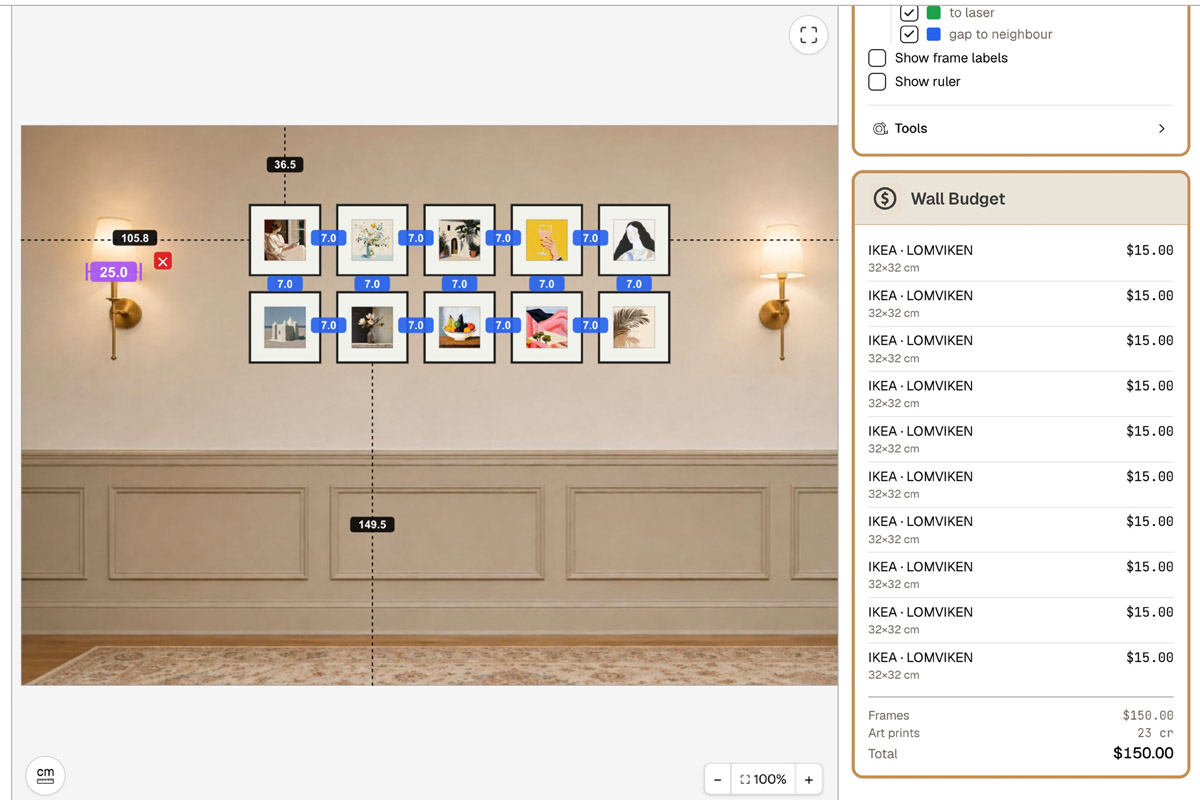
Task: Click the 149.5 floor distance label
Action: (x=372, y=524)
